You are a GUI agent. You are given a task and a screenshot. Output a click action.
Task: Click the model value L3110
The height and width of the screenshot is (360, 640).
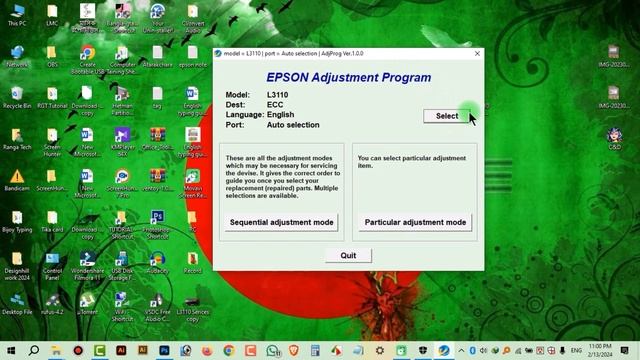pos(278,95)
